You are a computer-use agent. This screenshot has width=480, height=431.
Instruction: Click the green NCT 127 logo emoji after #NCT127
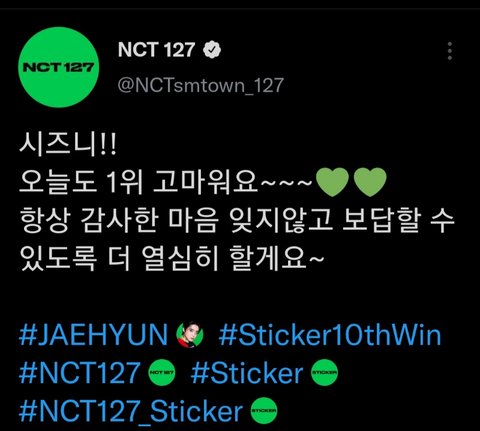(x=162, y=372)
